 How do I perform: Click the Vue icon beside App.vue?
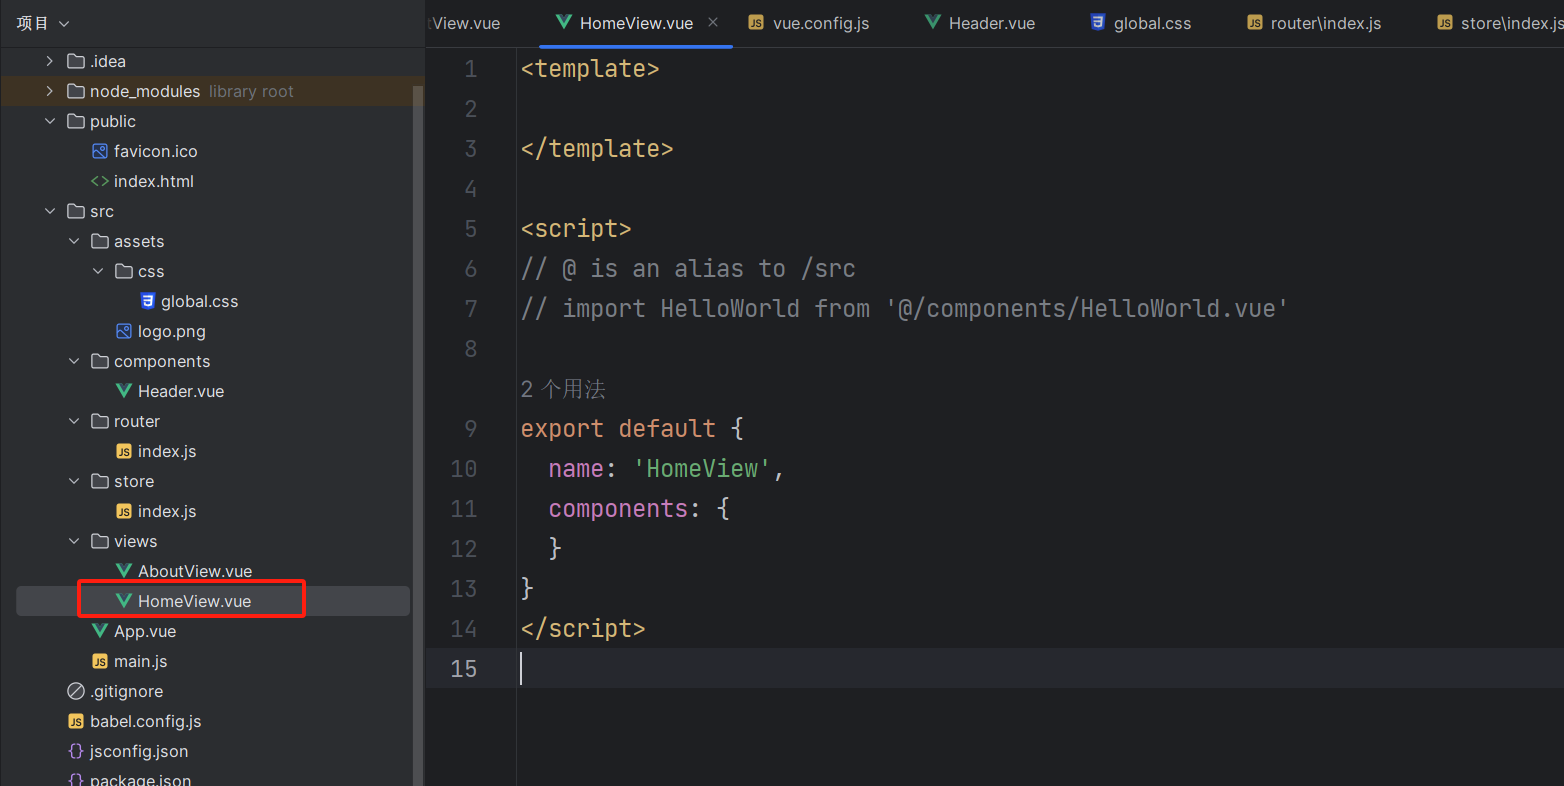100,631
